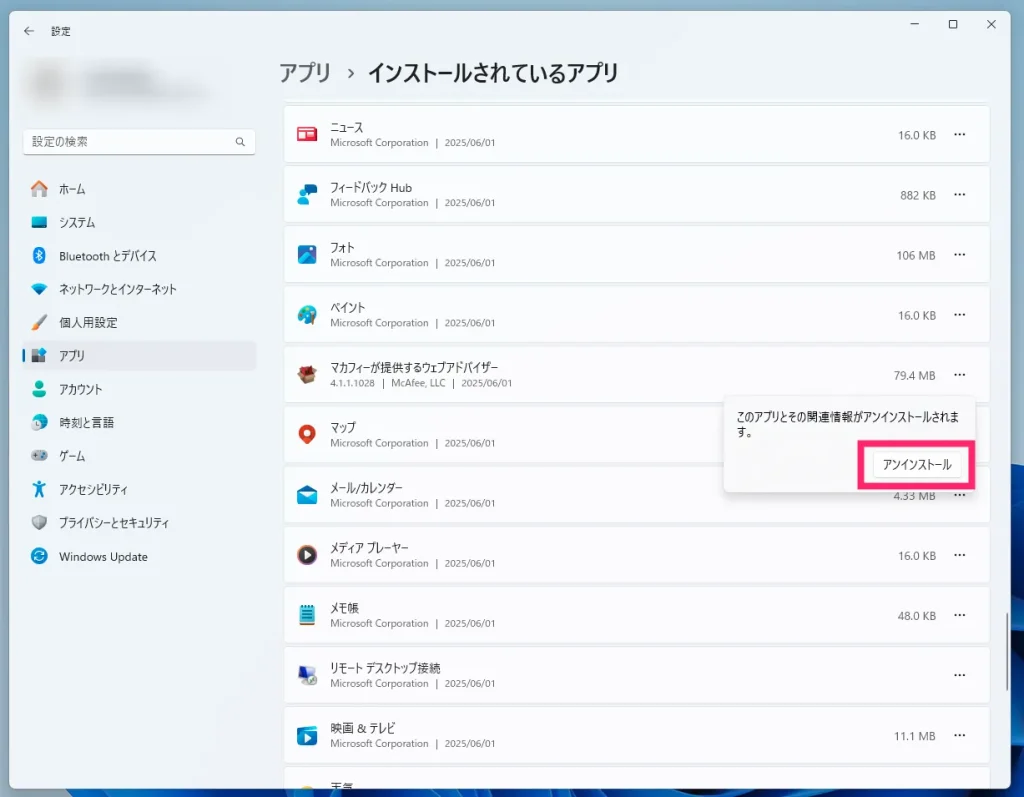Image resolution: width=1024 pixels, height=797 pixels.
Task: Click the 106 MB size value
Action: pos(916,255)
